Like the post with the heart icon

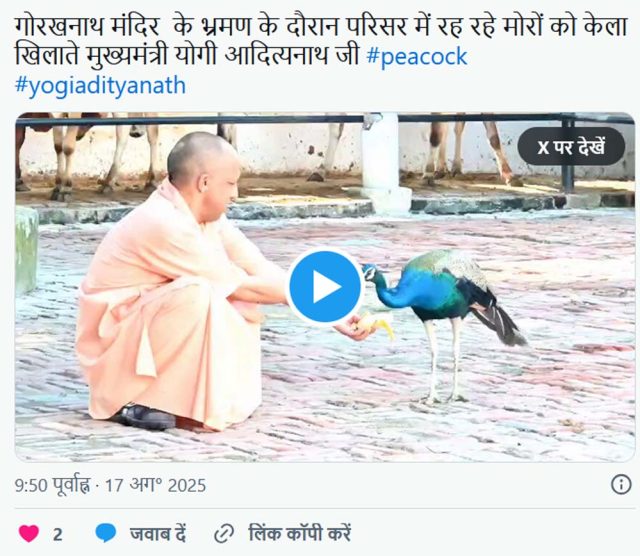(29, 534)
